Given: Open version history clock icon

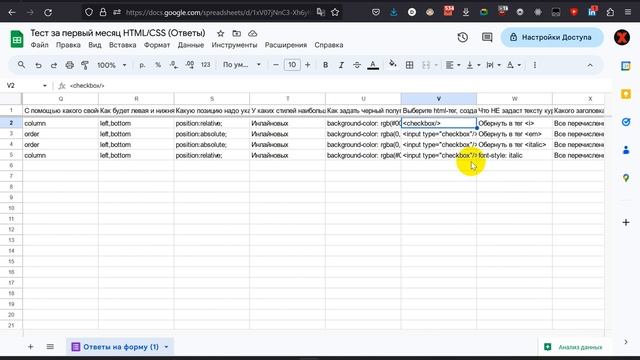Looking at the screenshot, I should pyautogui.click(x=462, y=38).
